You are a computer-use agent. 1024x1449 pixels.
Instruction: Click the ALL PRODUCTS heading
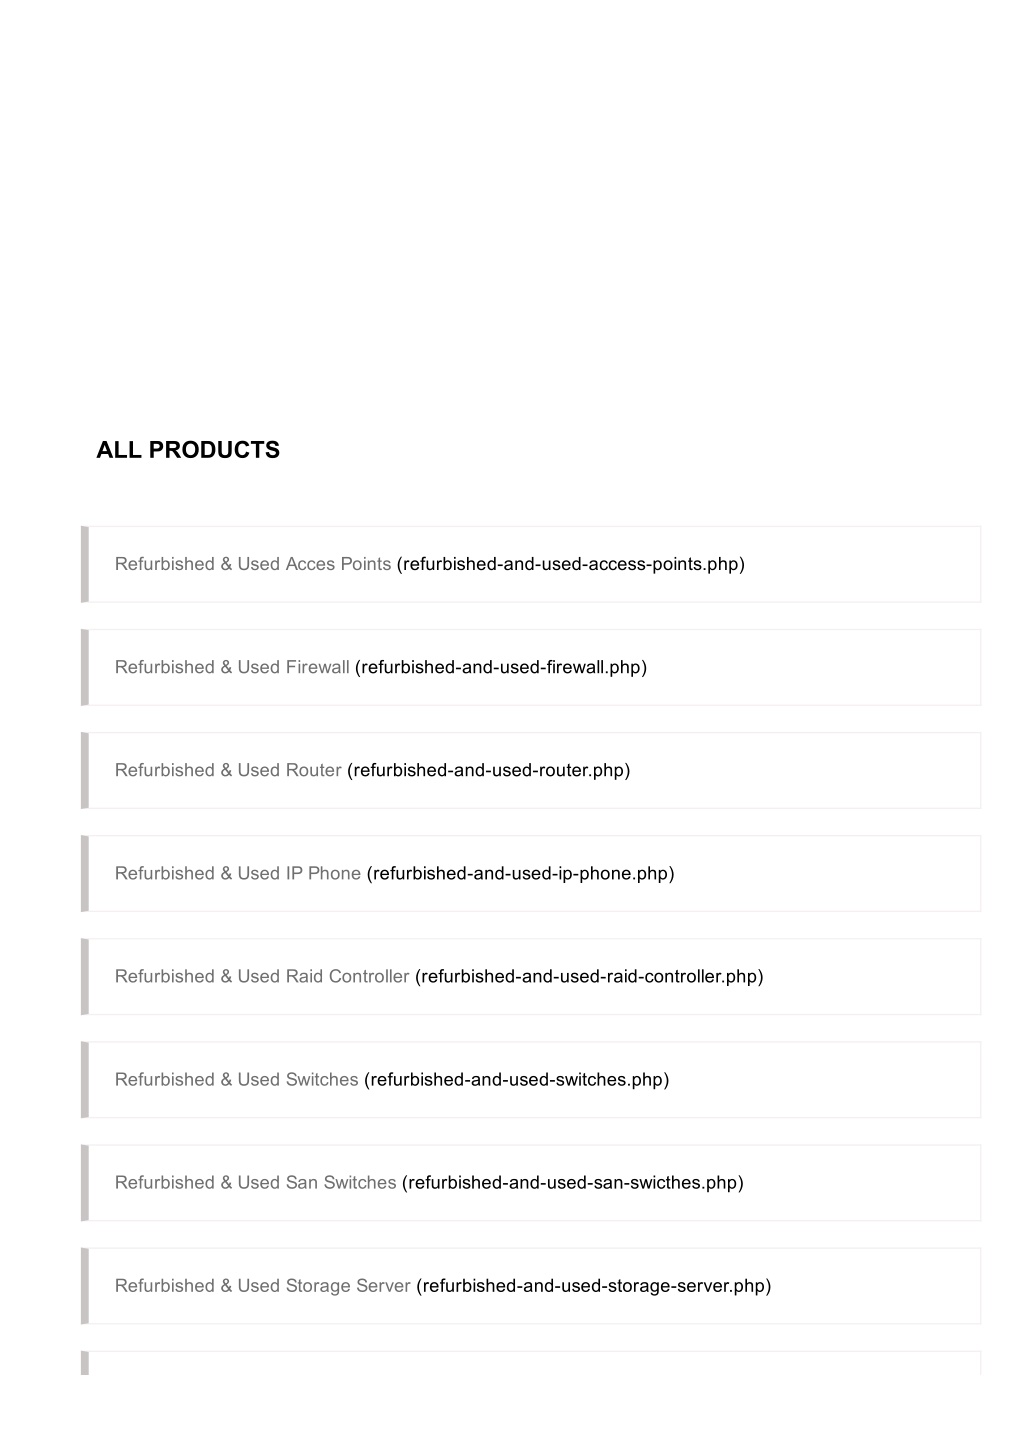pos(188,450)
